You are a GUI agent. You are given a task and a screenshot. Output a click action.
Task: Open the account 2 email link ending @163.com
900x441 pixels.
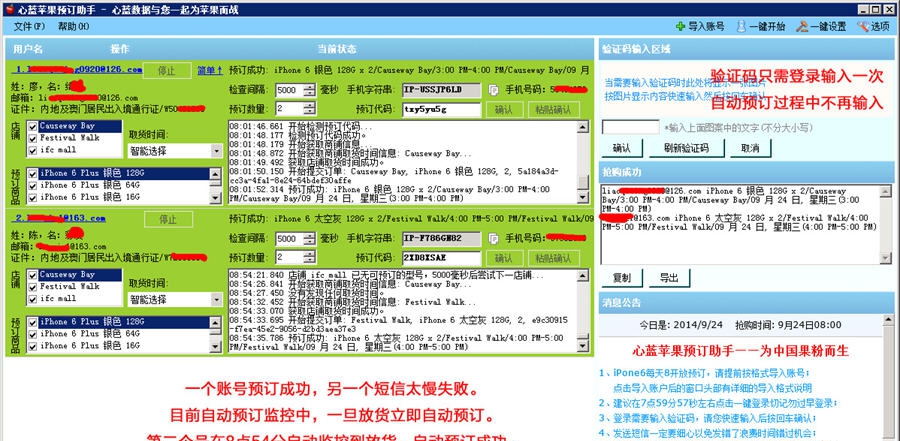coord(59,218)
